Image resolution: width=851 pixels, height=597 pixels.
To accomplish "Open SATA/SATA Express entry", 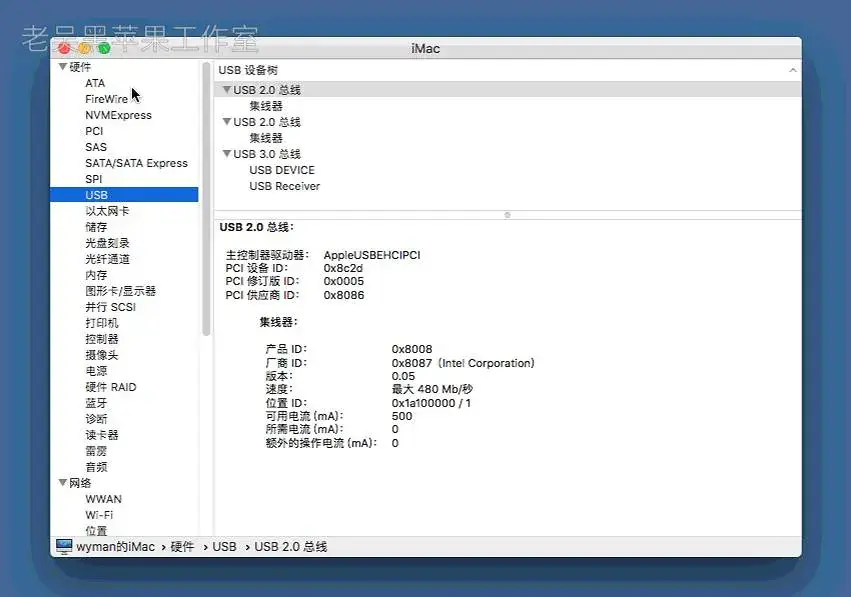I will pos(136,163).
